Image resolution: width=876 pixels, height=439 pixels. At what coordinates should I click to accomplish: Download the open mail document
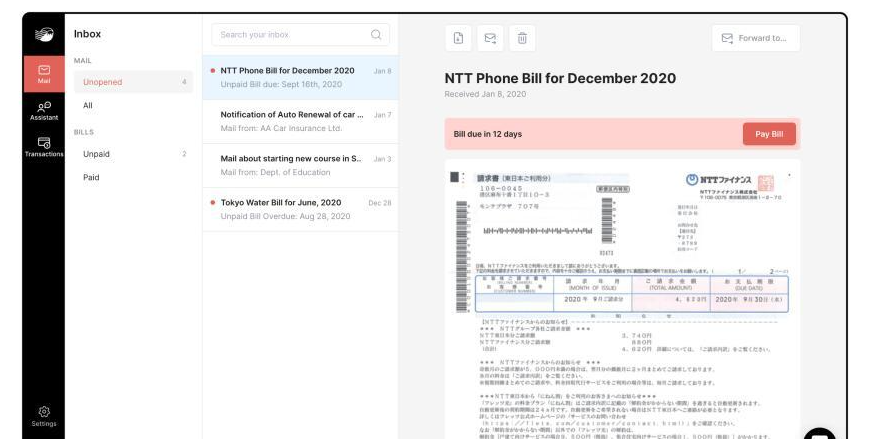(458, 38)
